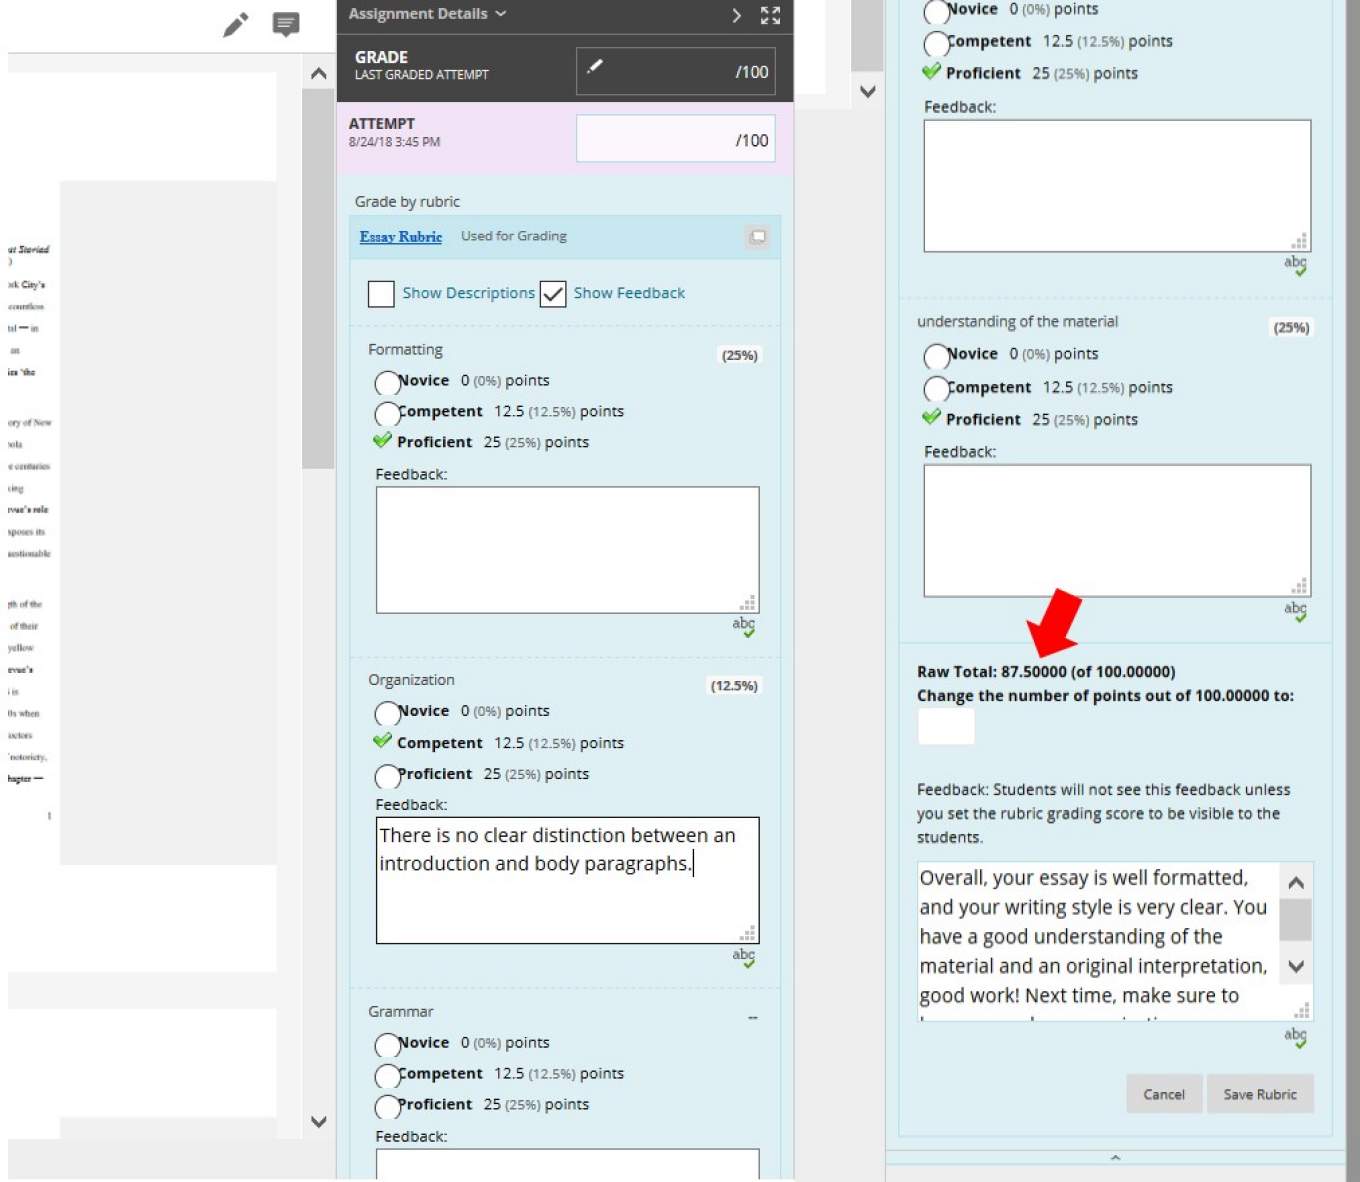The height and width of the screenshot is (1182, 1360).
Task: Spell check the Formatting feedback box
Action: click(x=745, y=626)
